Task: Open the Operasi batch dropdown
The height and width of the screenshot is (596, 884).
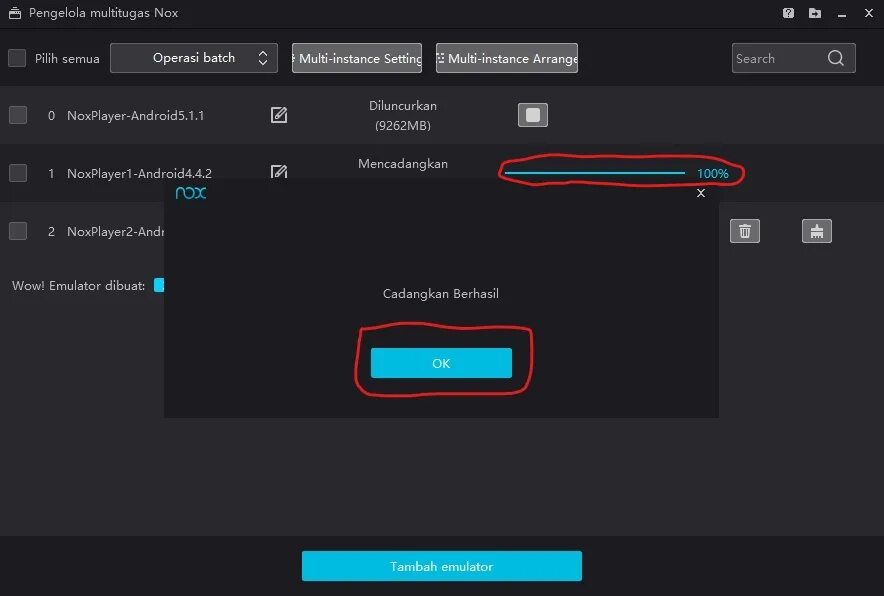Action: pyautogui.click(x=194, y=58)
